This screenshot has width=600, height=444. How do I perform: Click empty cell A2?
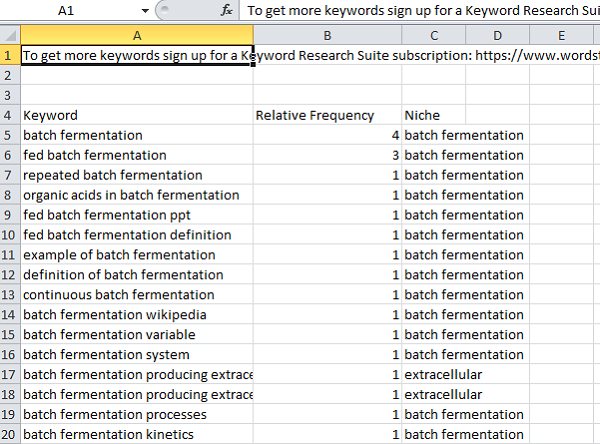click(137, 75)
